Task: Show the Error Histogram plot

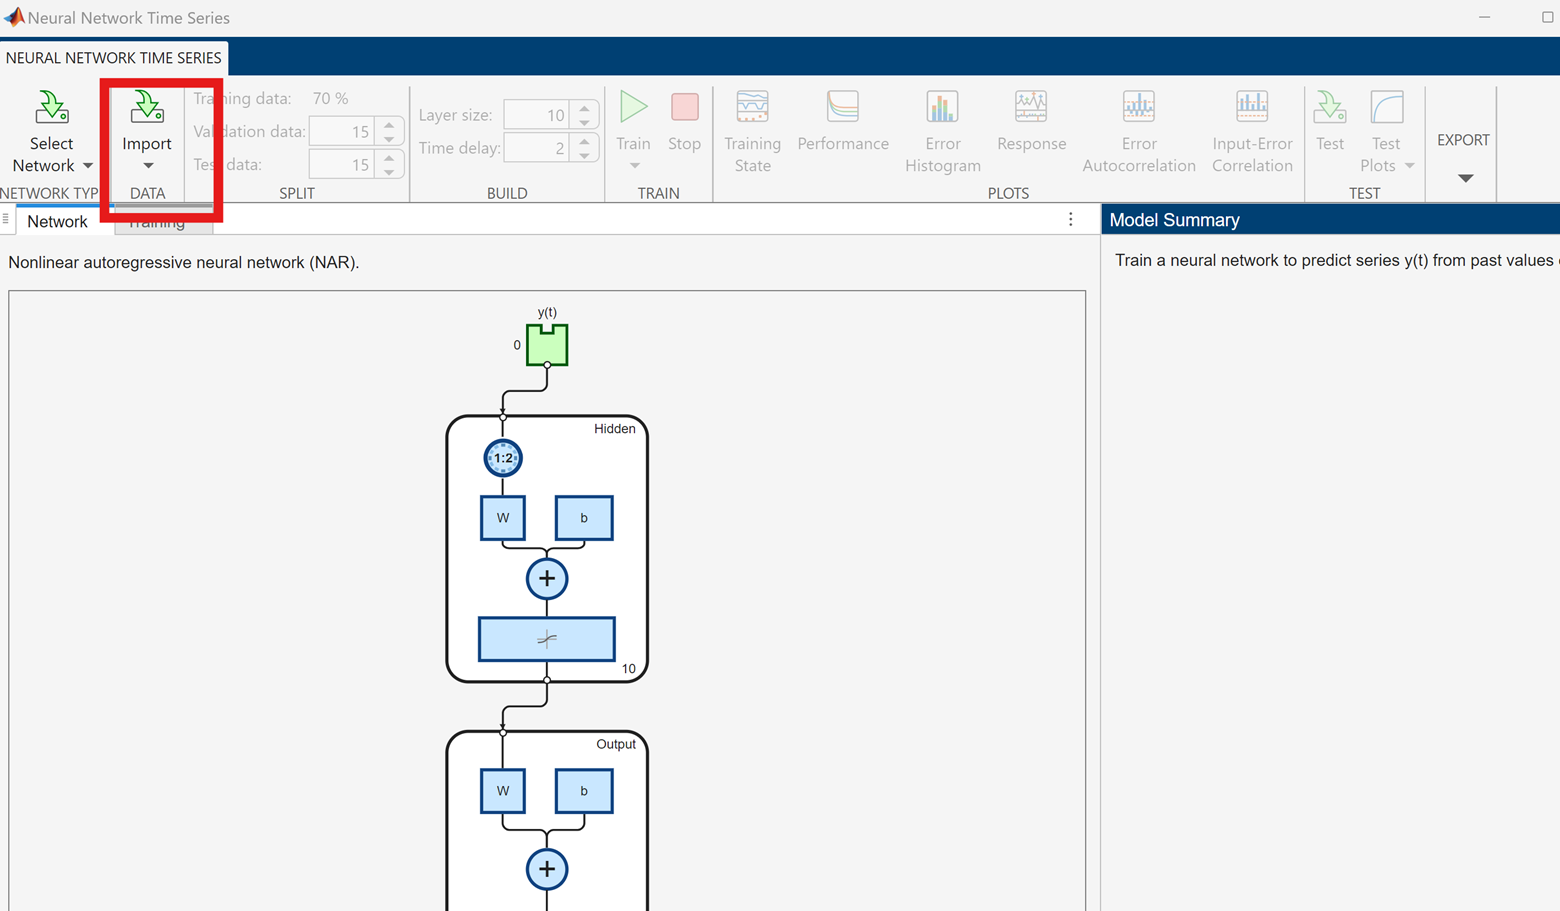Action: (x=942, y=108)
